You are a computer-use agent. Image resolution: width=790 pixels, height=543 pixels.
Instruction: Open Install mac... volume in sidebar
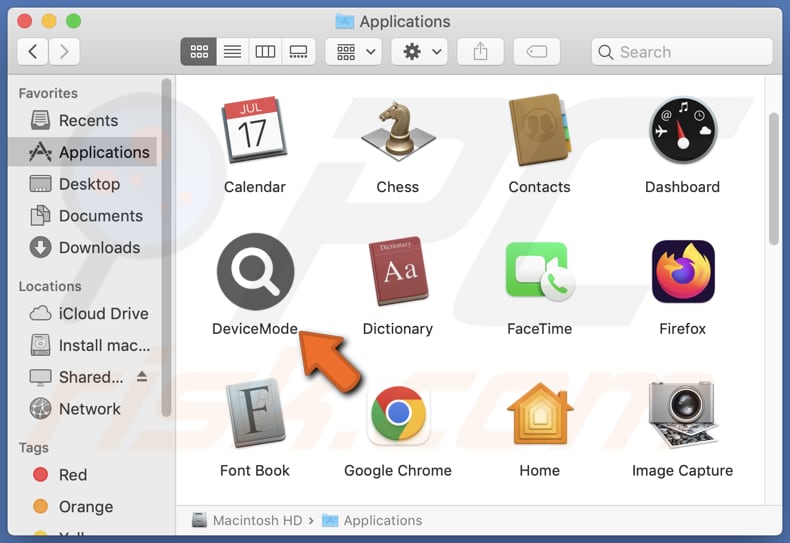click(x=83, y=345)
